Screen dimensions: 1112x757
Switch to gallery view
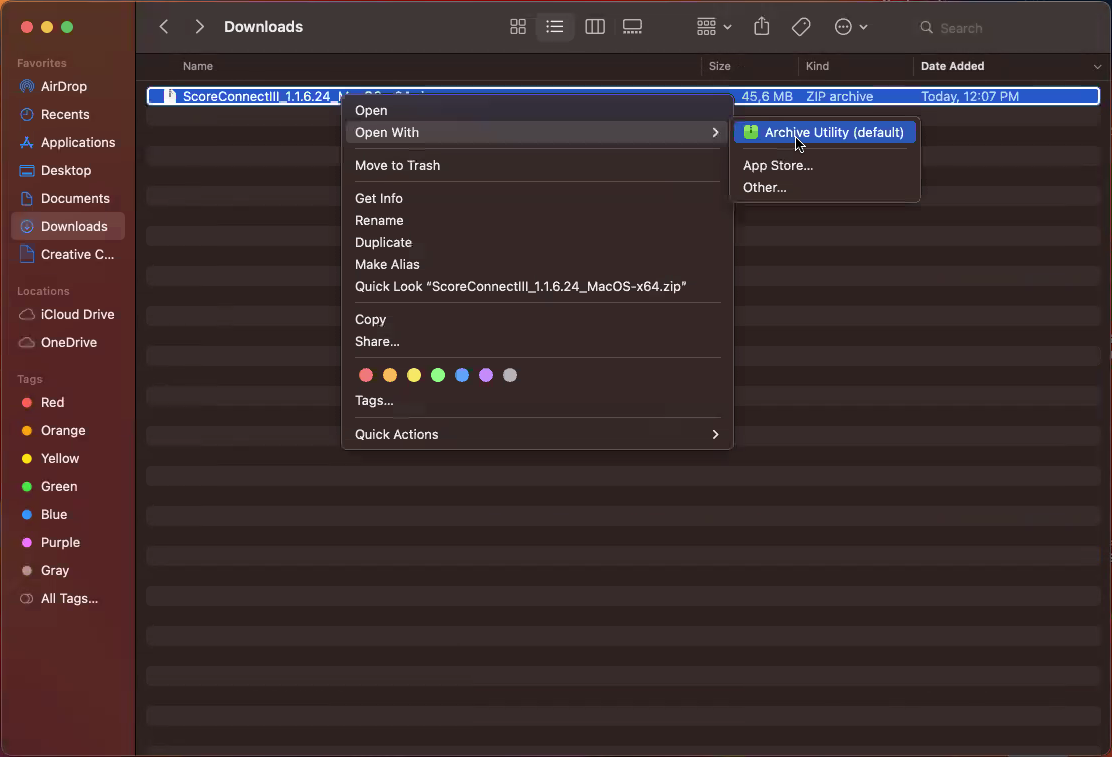point(632,27)
